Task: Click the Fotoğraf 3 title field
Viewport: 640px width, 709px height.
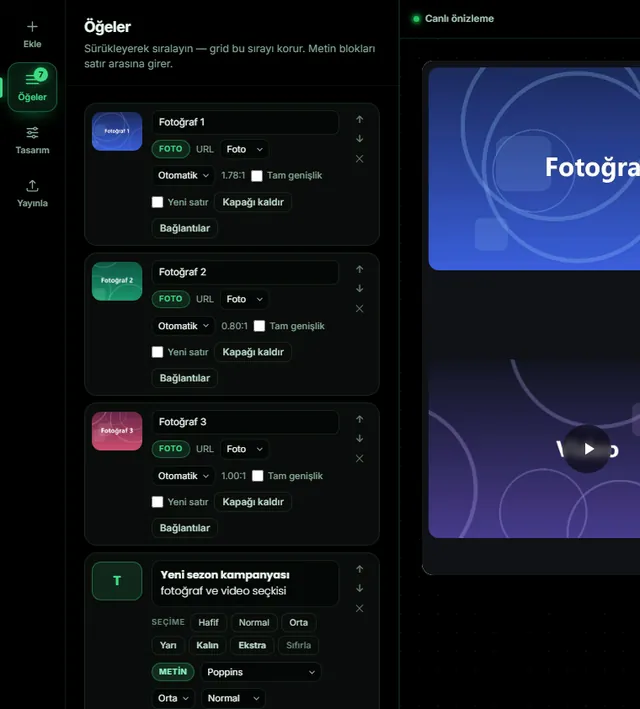Action: click(x=245, y=422)
